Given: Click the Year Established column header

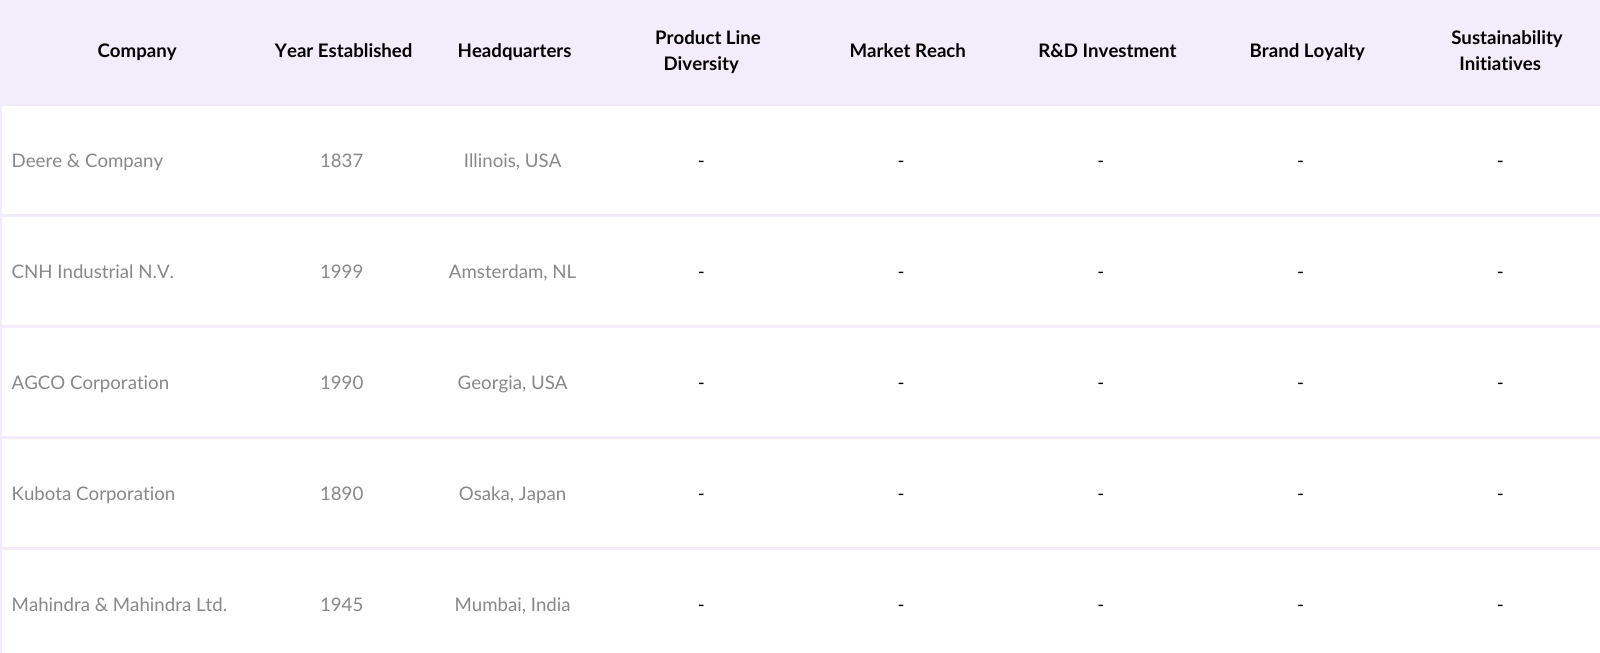Looking at the screenshot, I should click(x=343, y=51).
